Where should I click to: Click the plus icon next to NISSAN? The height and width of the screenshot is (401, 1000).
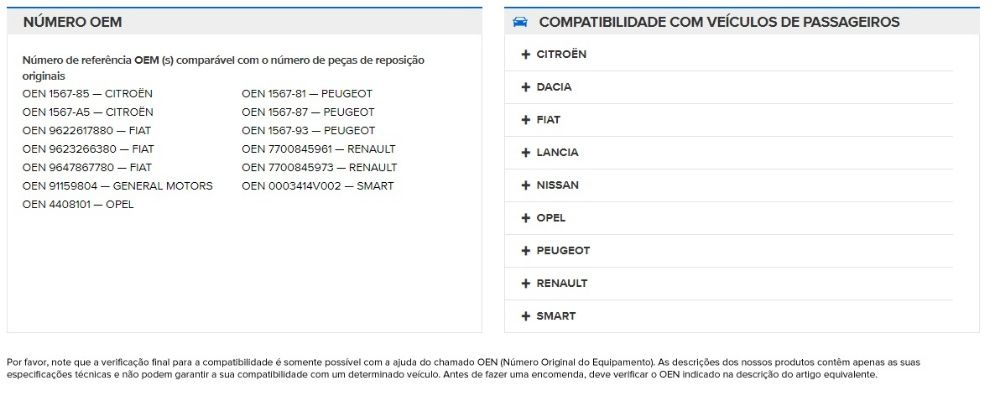tap(526, 186)
